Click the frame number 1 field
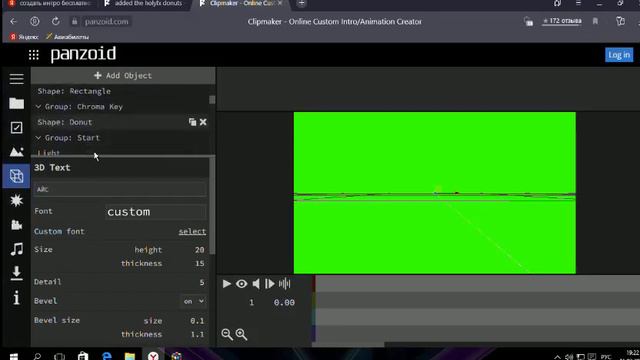The image size is (640, 360). (x=251, y=302)
